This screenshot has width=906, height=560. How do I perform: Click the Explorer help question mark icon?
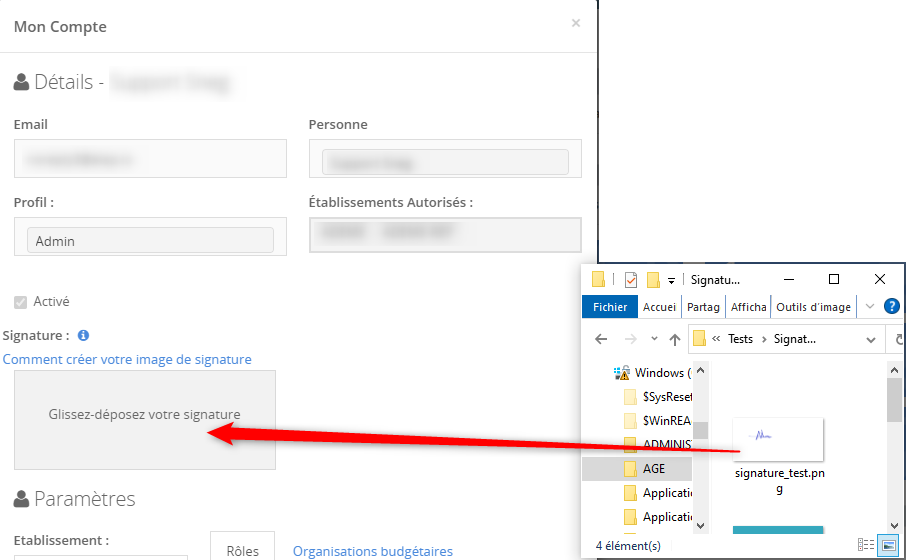coord(891,307)
